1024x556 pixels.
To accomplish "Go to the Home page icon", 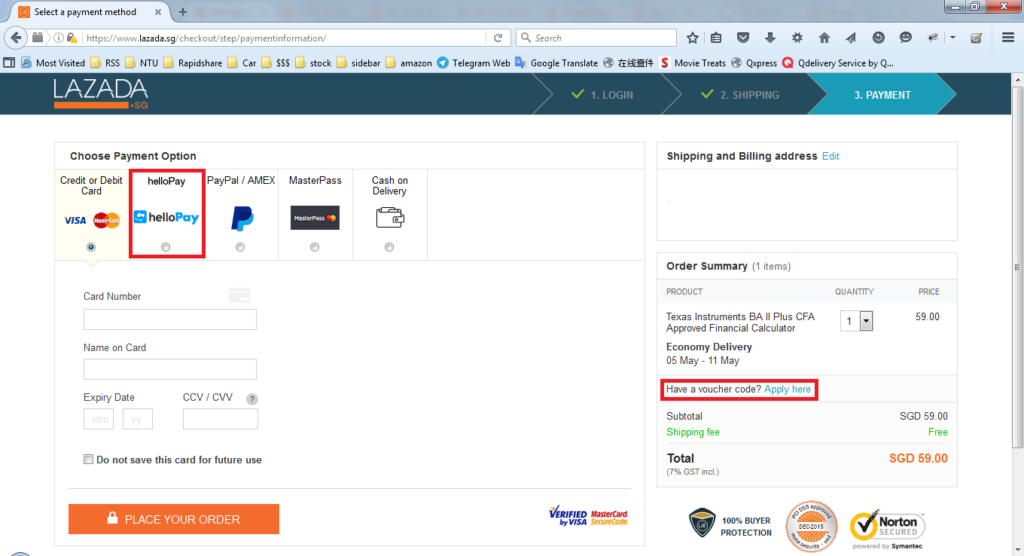I will (x=824, y=38).
